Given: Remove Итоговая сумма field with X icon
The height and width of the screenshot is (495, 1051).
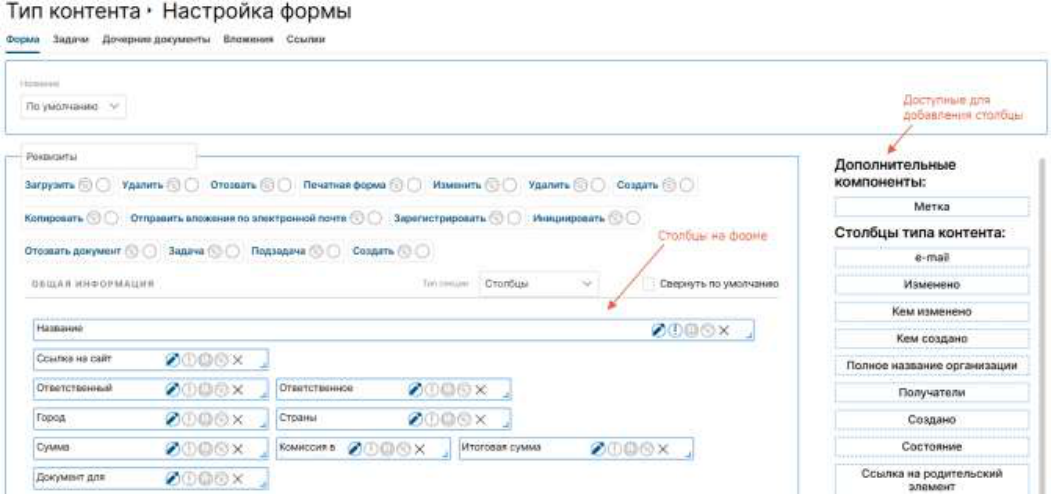Looking at the screenshot, I should (663, 449).
